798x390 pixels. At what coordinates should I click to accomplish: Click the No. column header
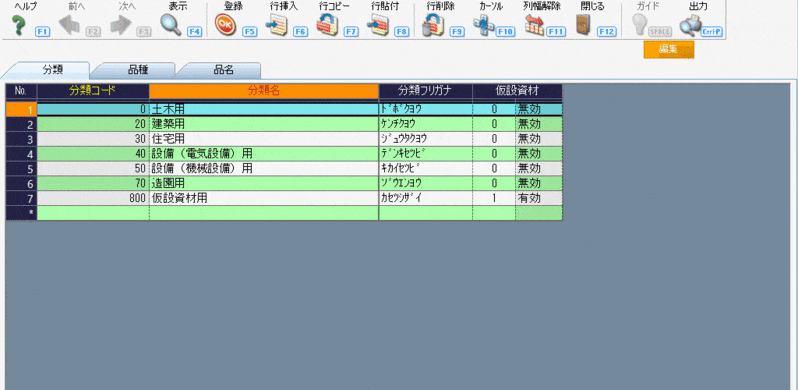21,91
